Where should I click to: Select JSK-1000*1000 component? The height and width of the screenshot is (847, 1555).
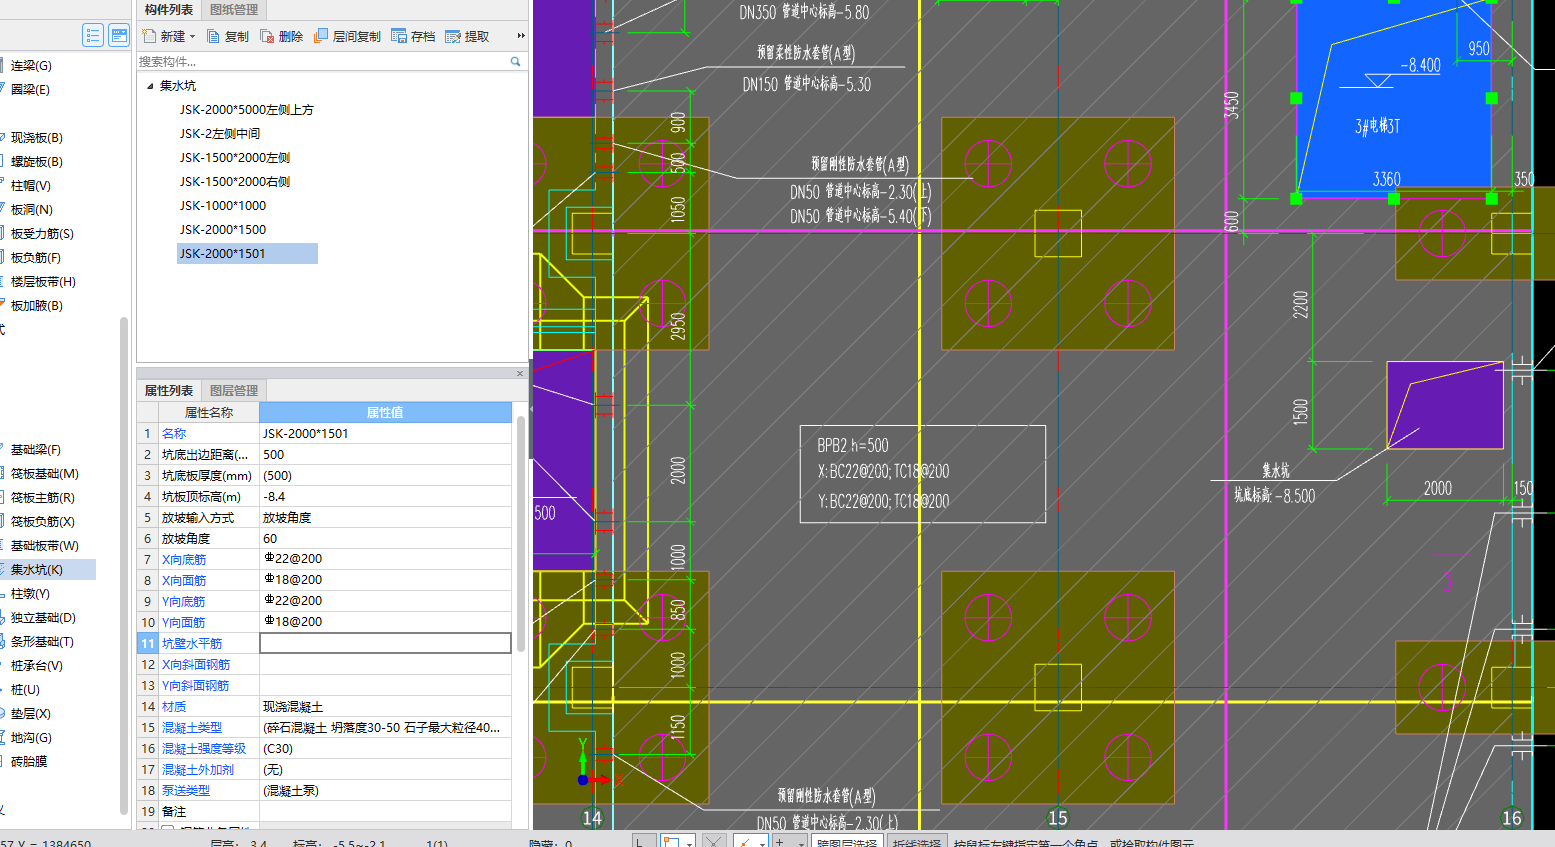click(x=223, y=206)
